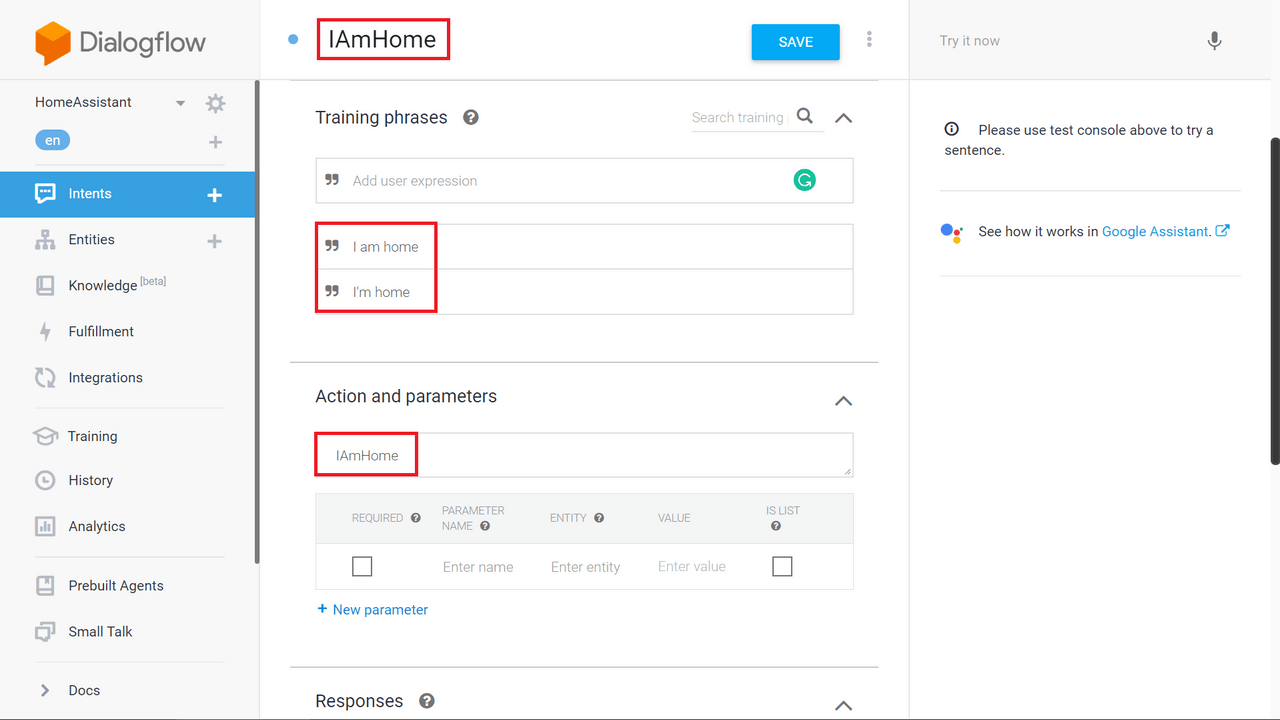Check the Is List parameter checkbox
Screen dimensions: 1280x720
pos(782,567)
